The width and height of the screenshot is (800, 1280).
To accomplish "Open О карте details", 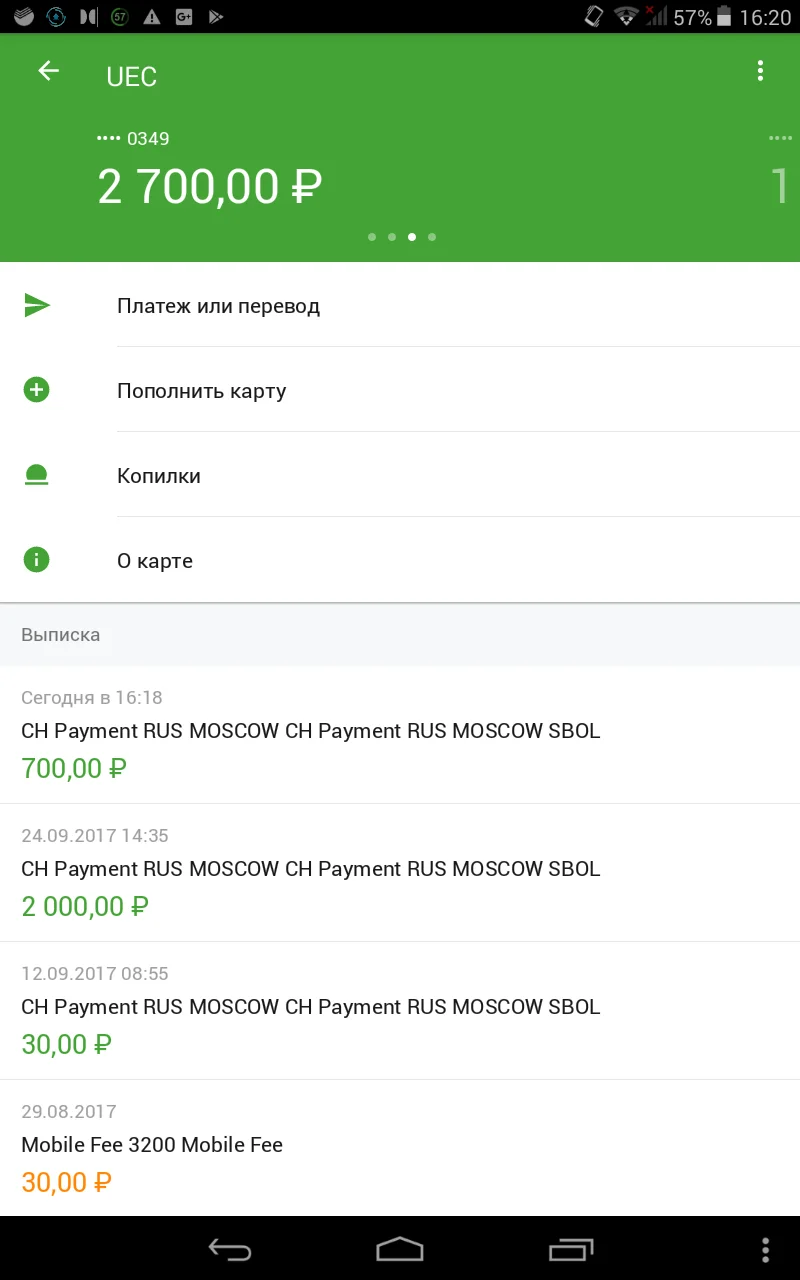I will pyautogui.click(x=155, y=561).
